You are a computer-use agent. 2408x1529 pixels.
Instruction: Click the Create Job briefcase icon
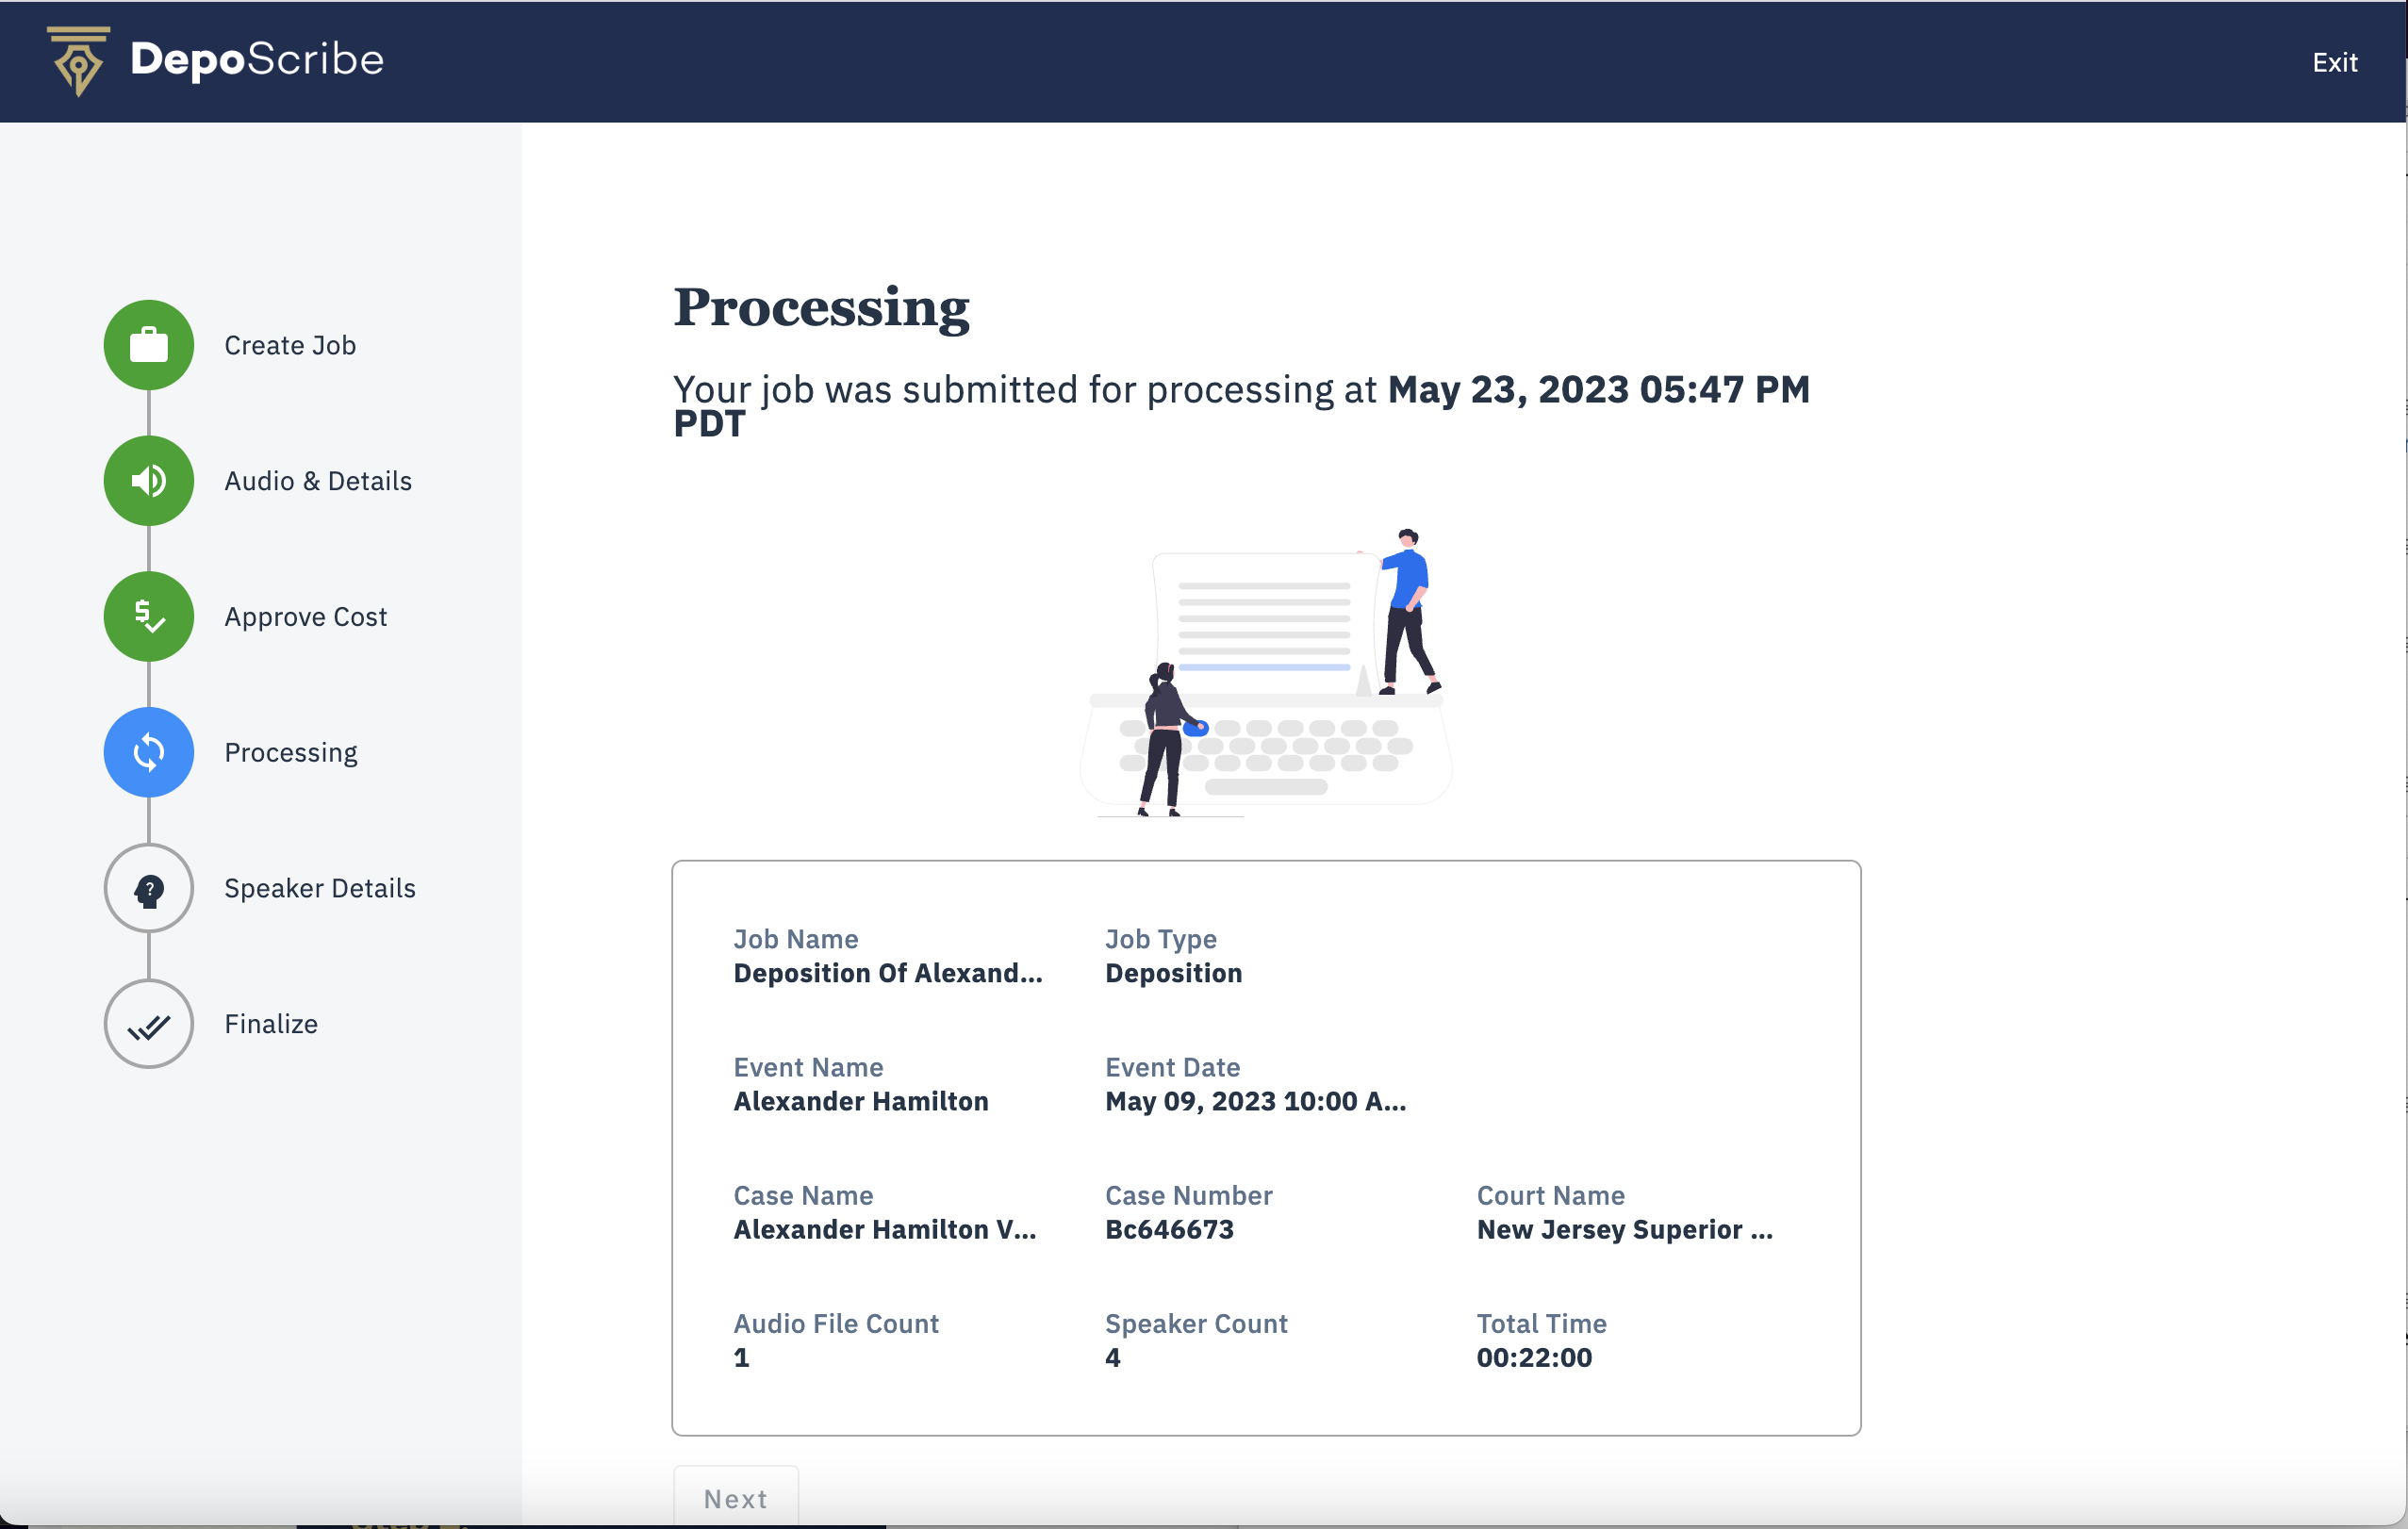click(x=149, y=345)
